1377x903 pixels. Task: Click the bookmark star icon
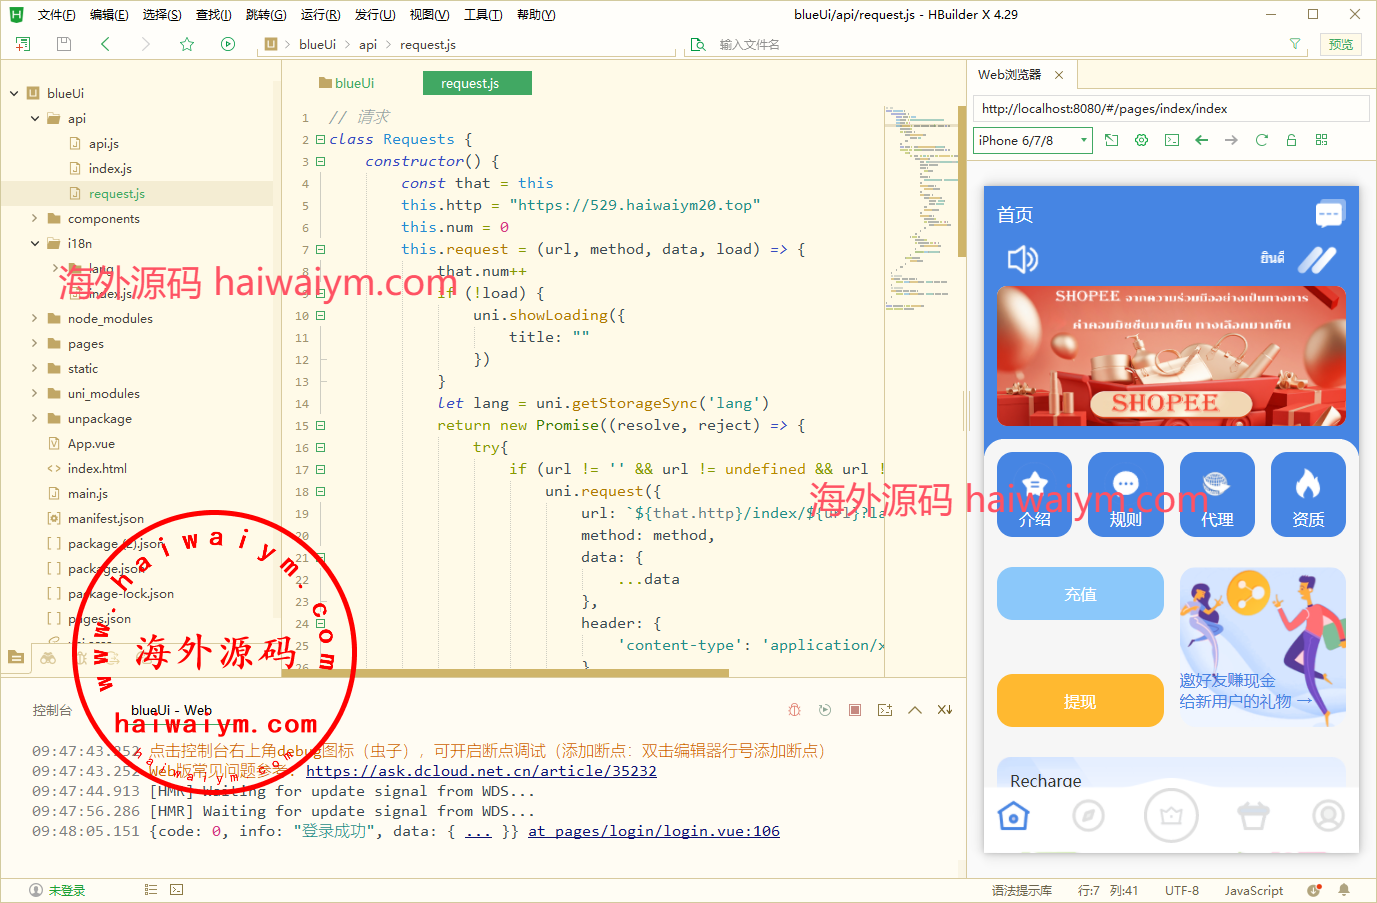187,44
